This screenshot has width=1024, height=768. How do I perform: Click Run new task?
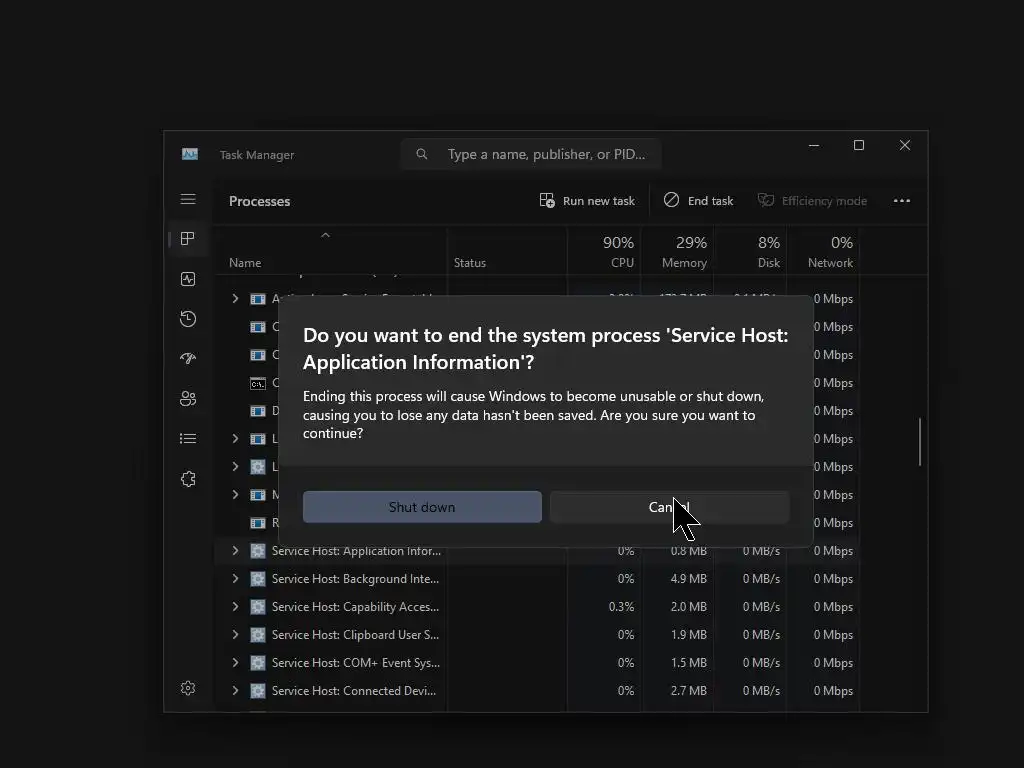(x=587, y=200)
